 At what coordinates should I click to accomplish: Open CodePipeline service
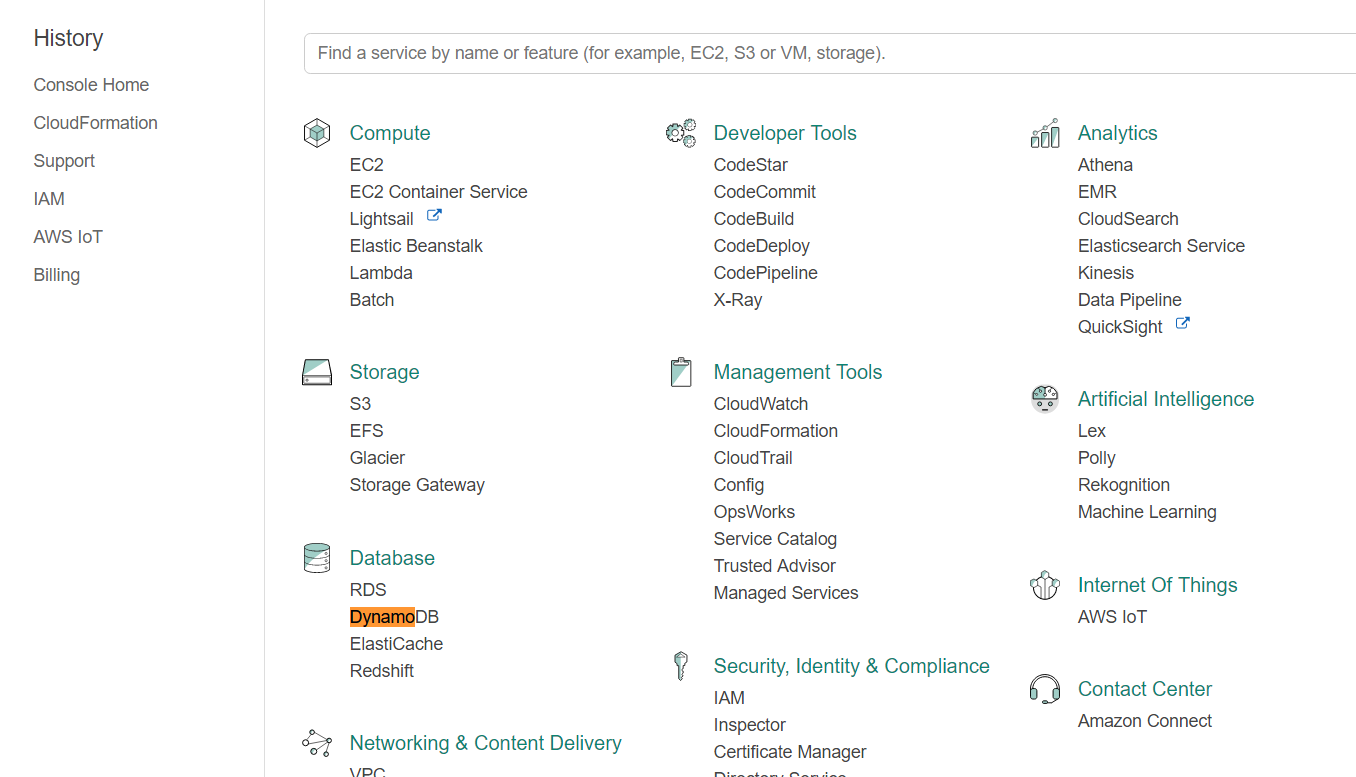[x=766, y=273]
